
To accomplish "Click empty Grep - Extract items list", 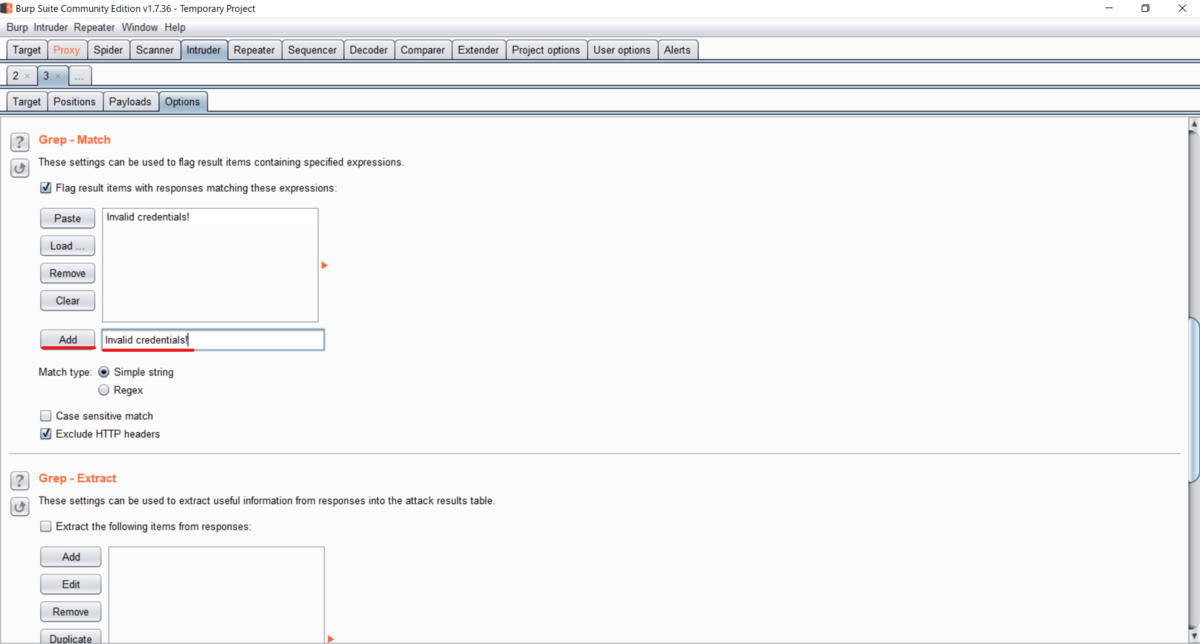I will 217,595.
